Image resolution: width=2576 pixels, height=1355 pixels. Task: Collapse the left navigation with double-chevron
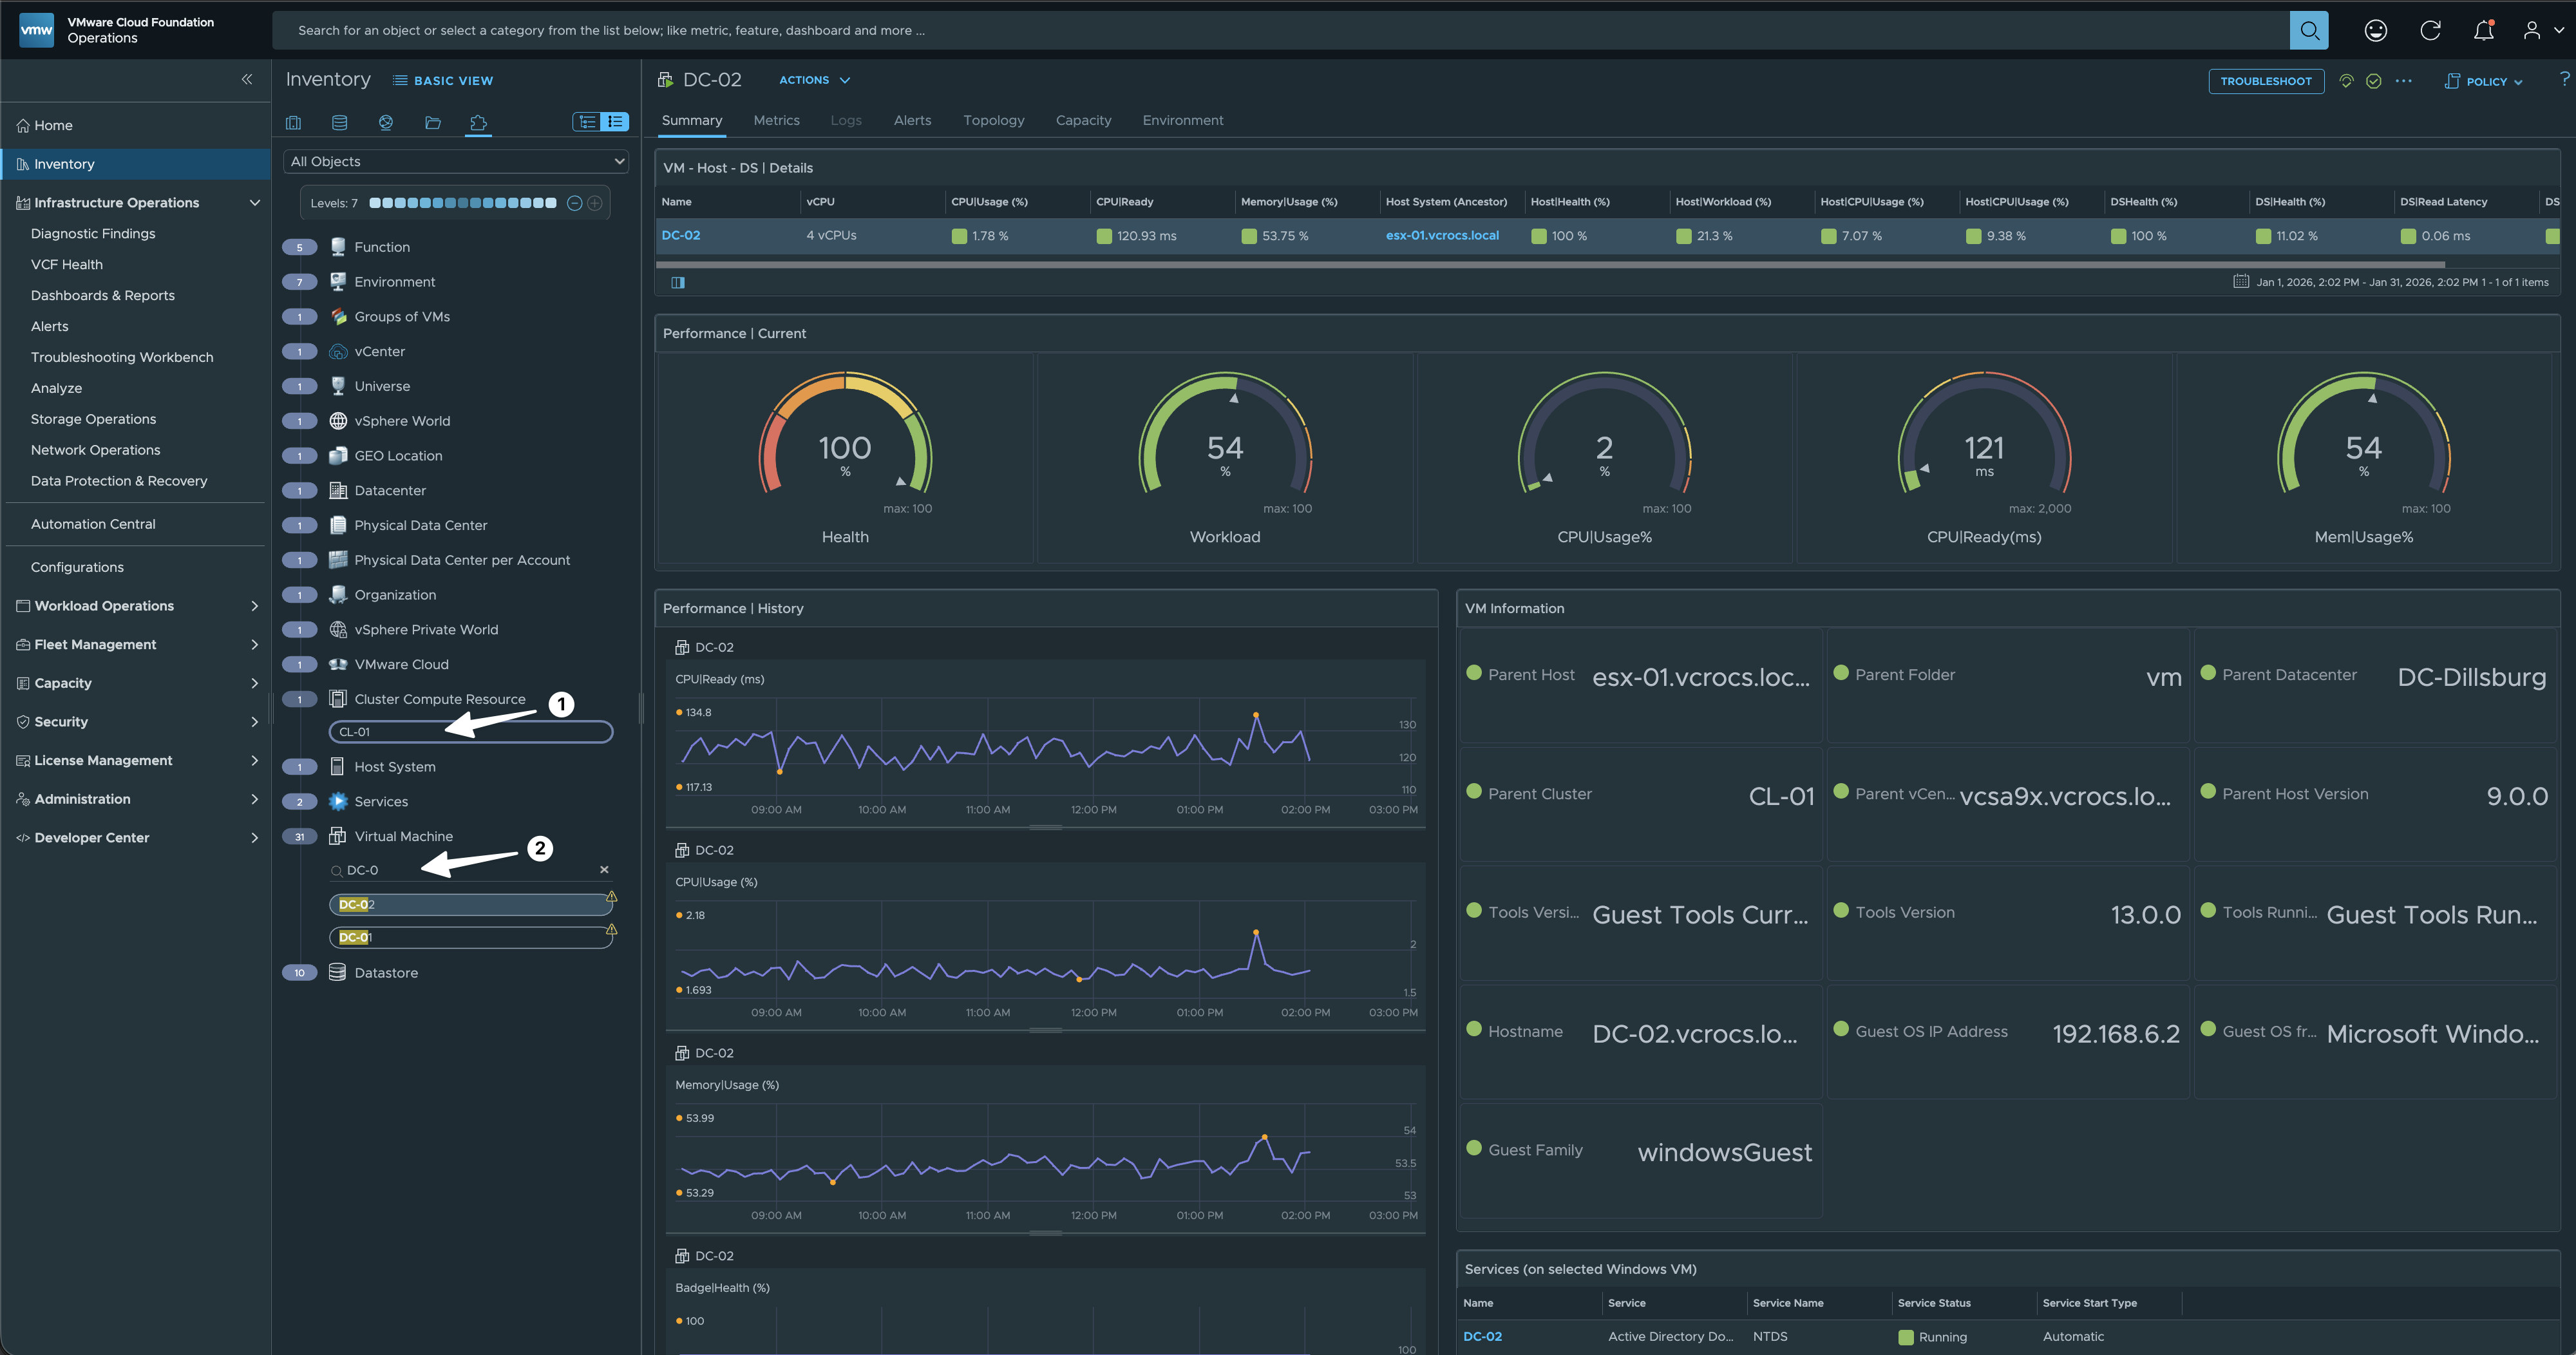tap(247, 80)
